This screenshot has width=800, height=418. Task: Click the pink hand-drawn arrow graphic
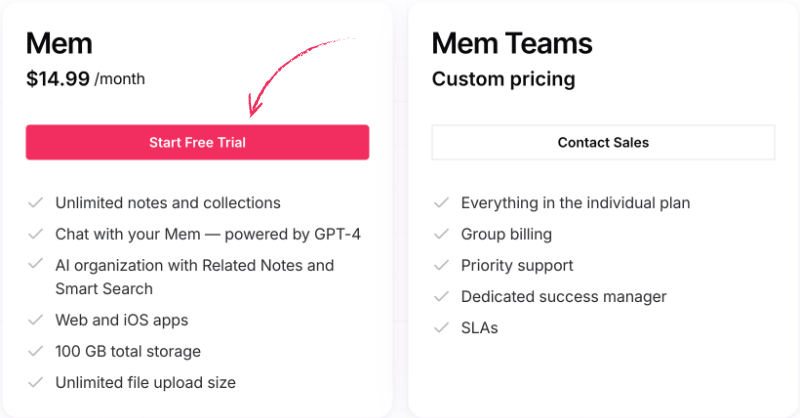(x=298, y=77)
